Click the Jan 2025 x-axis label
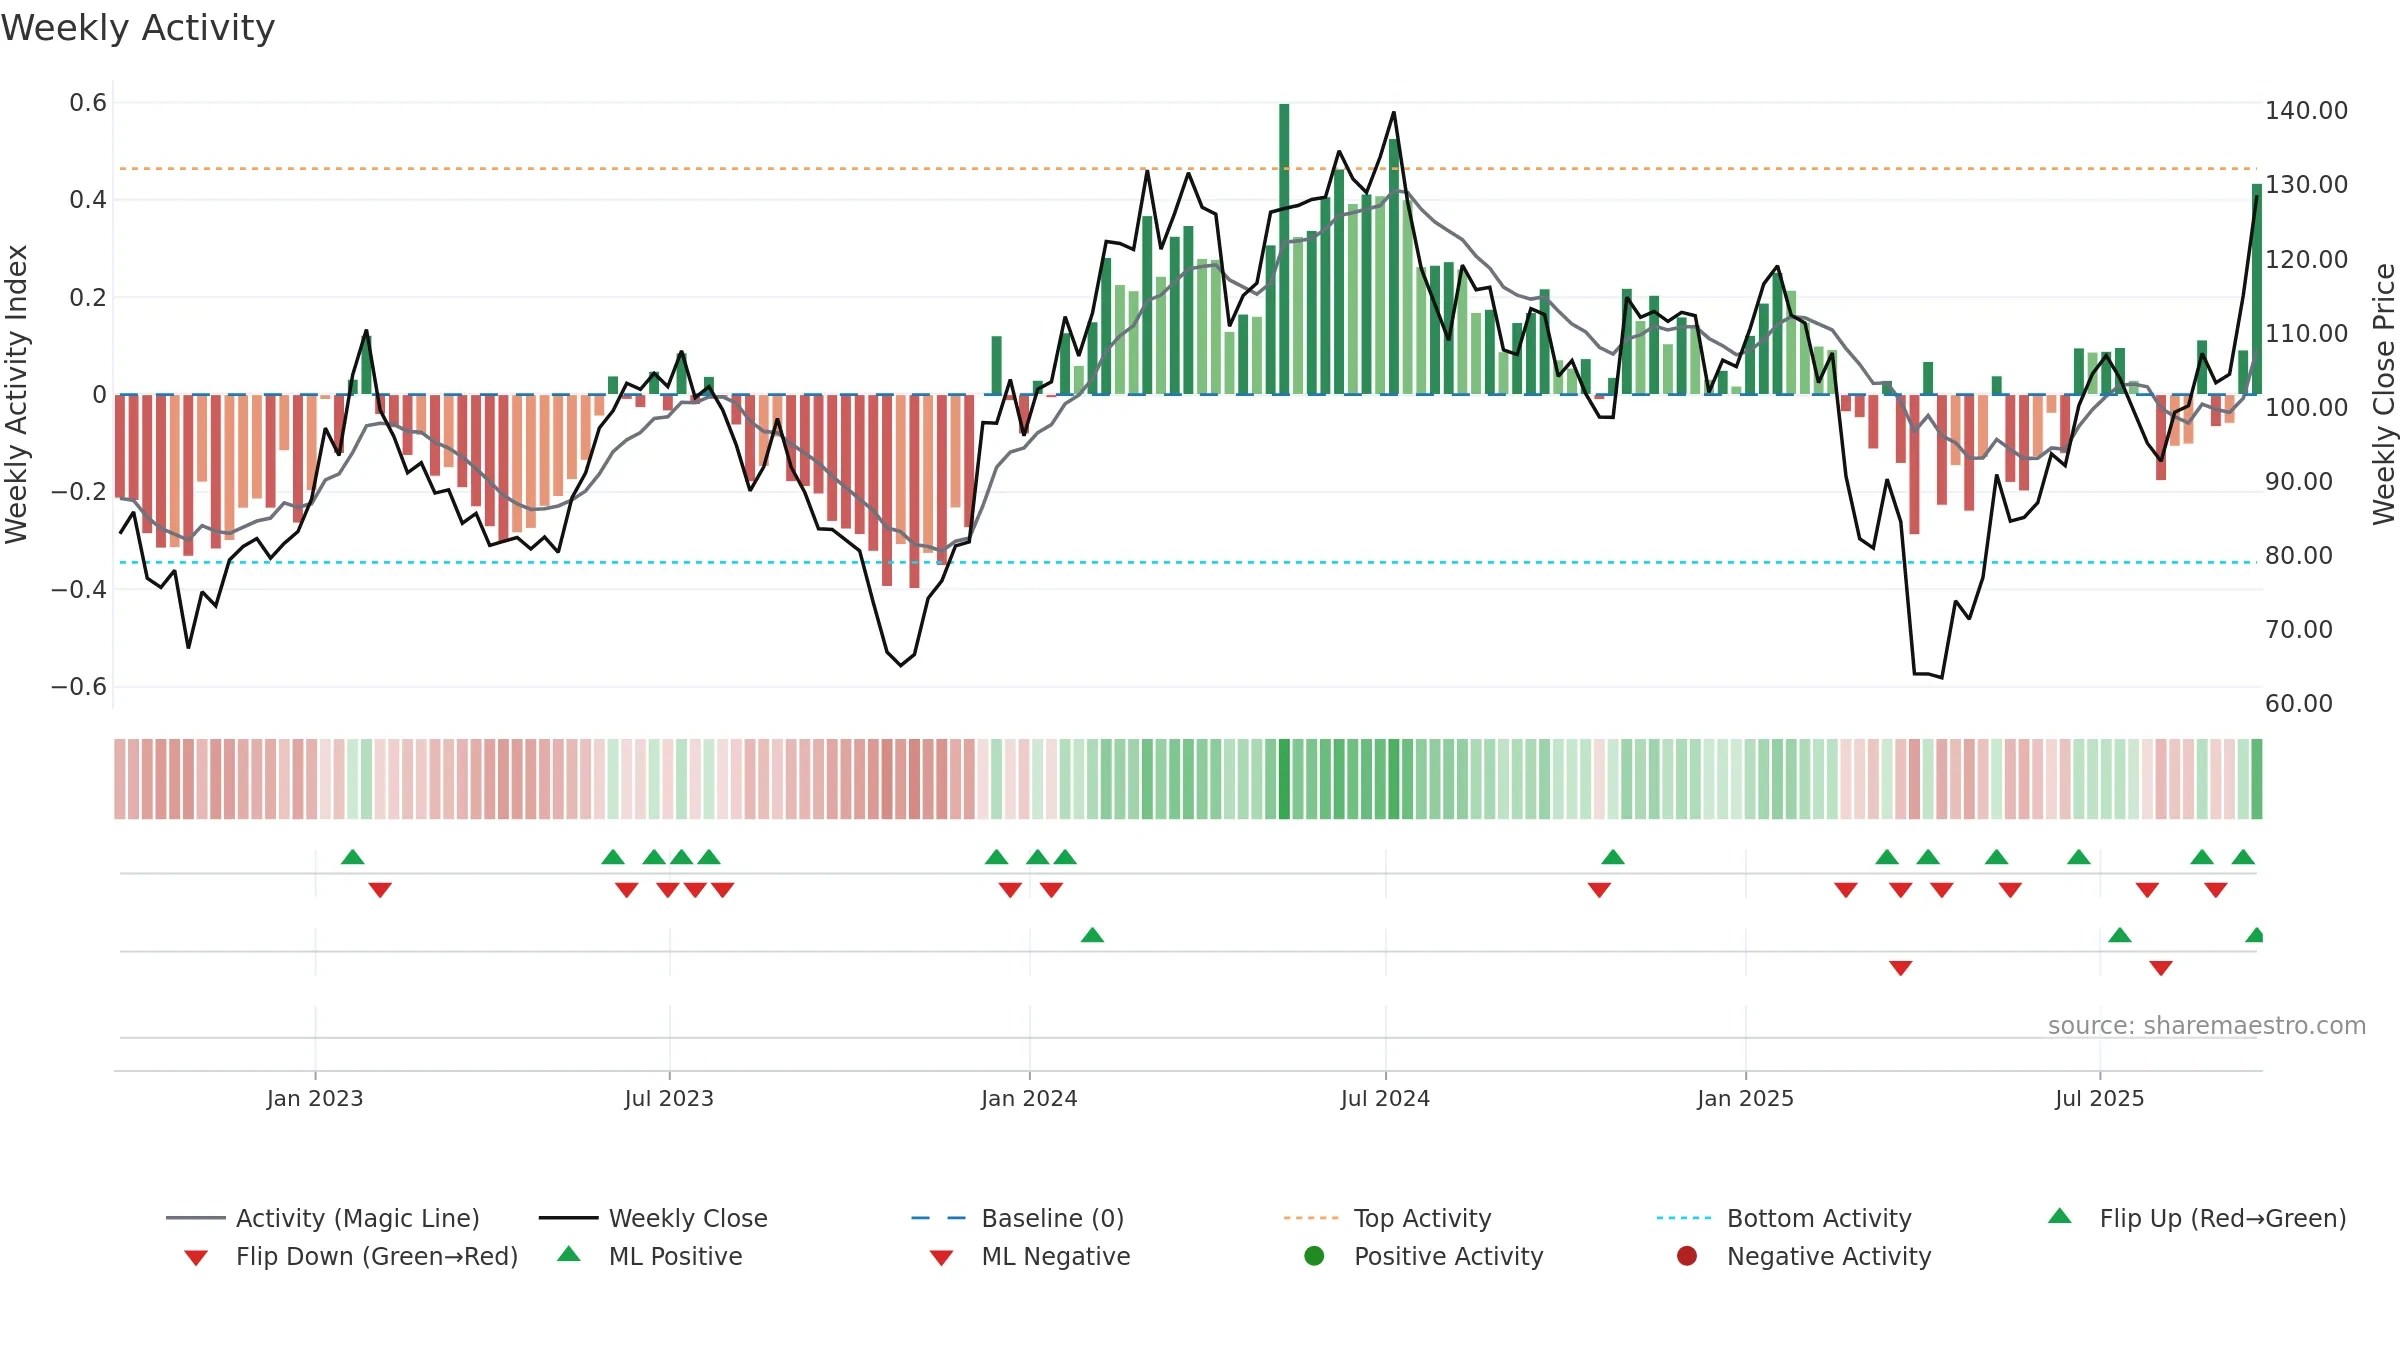Image resolution: width=2400 pixels, height=1350 pixels. tap(1745, 1098)
